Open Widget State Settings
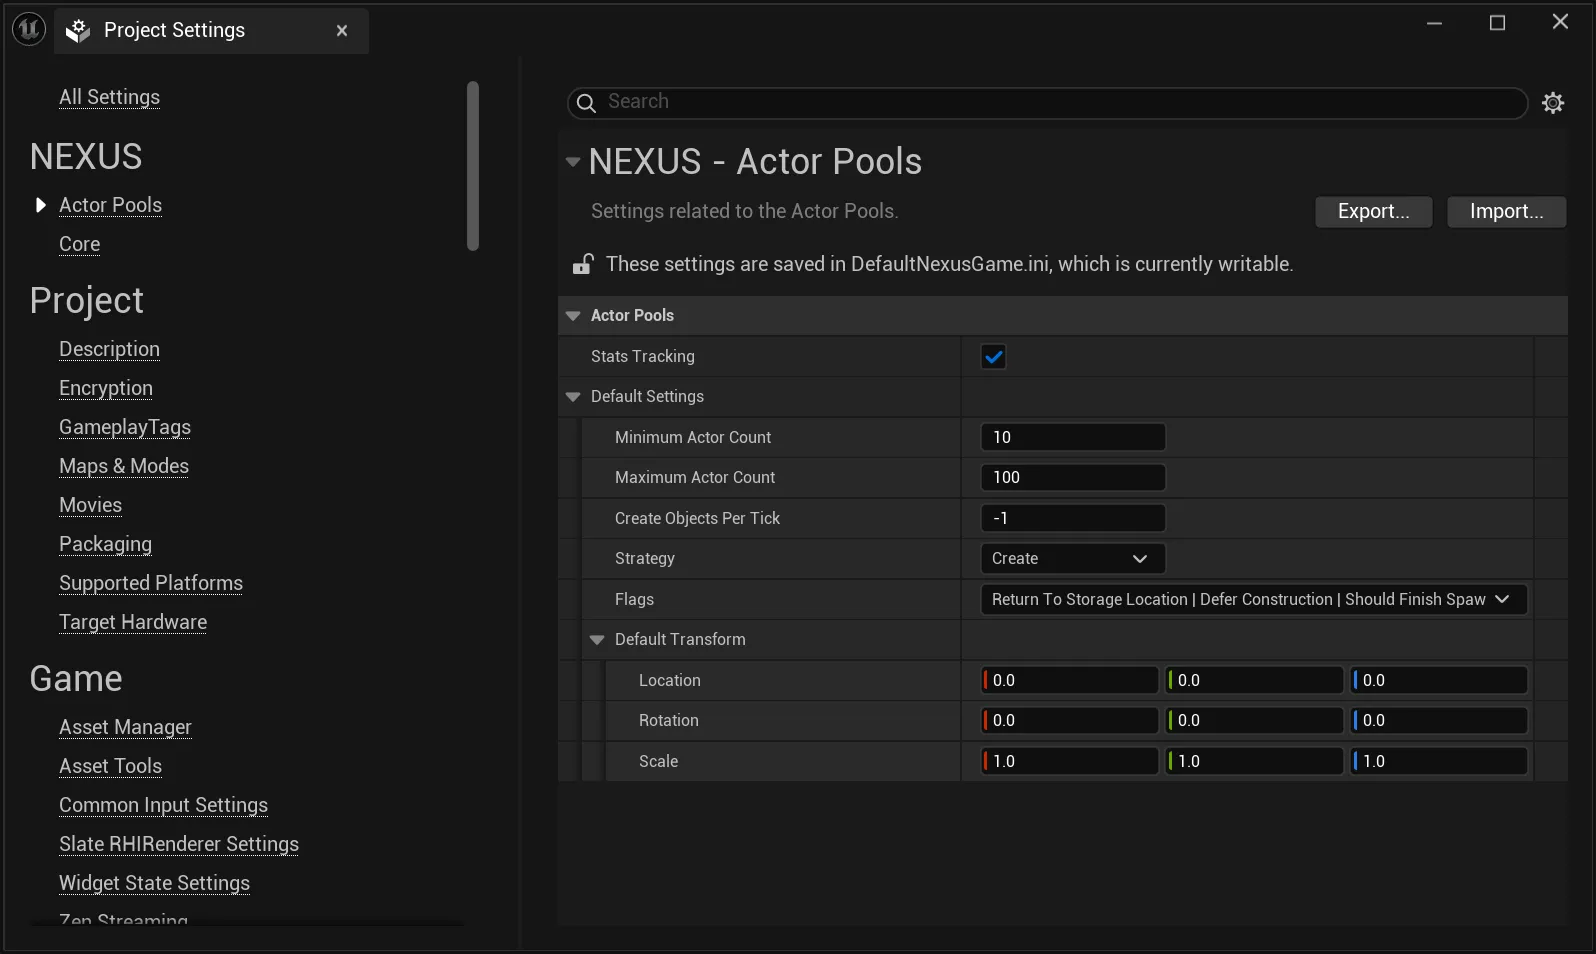The height and width of the screenshot is (954, 1596). (x=154, y=883)
